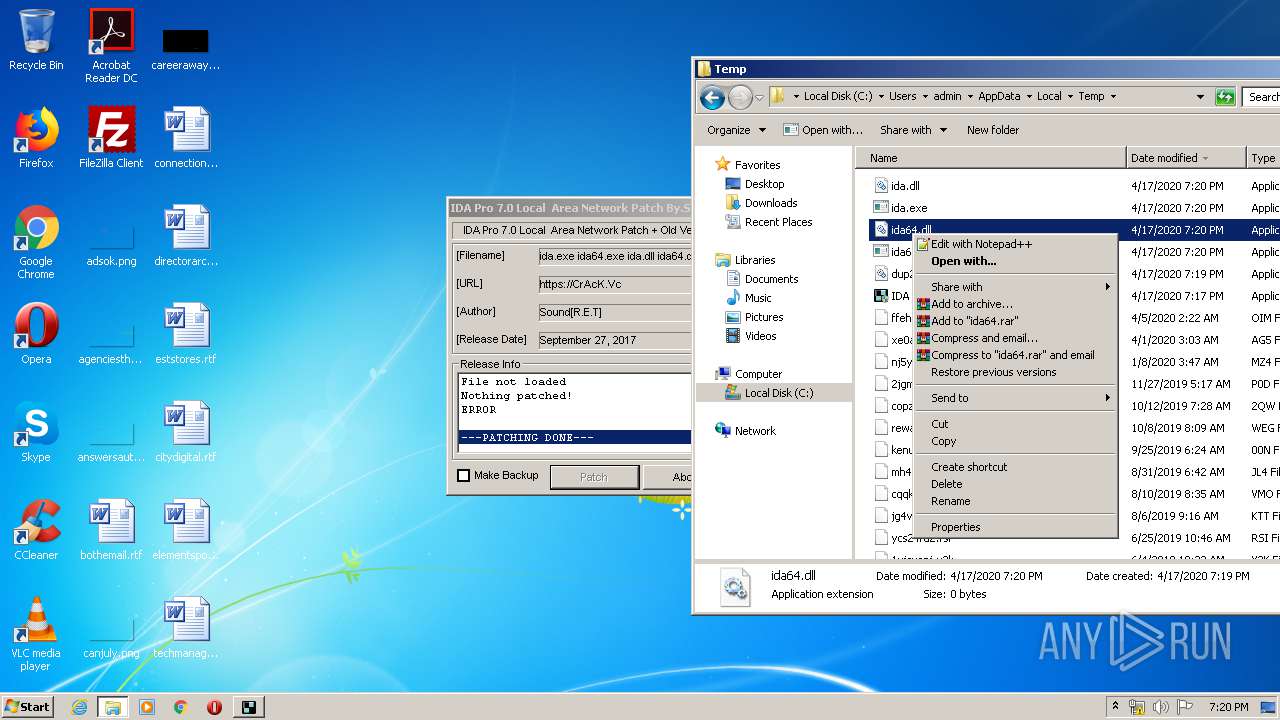Open the Recycle Bin desktop icon
This screenshot has width=1280, height=720.
[x=36, y=40]
